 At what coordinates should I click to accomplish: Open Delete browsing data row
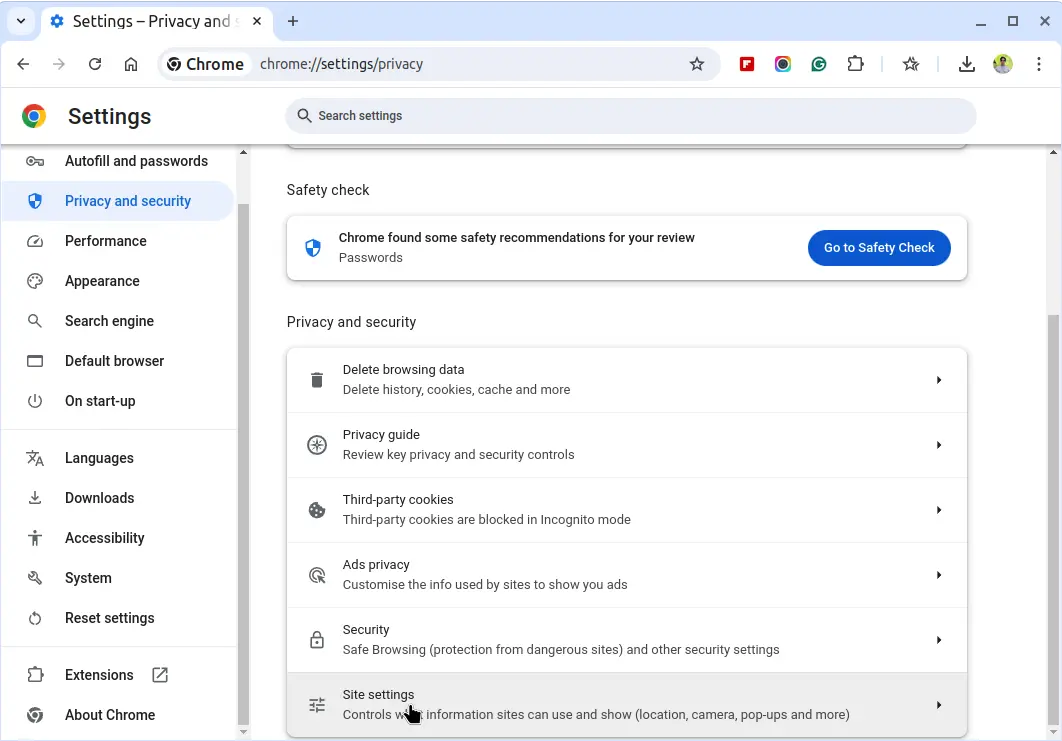[x=626, y=380]
